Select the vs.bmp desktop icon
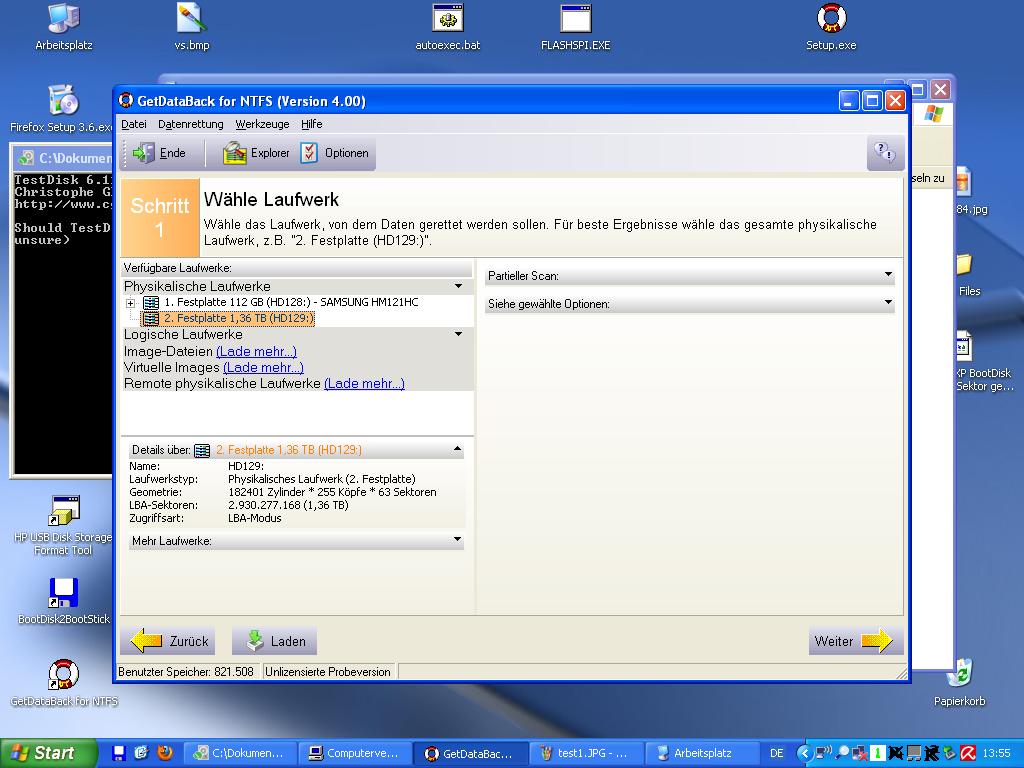 tap(192, 27)
